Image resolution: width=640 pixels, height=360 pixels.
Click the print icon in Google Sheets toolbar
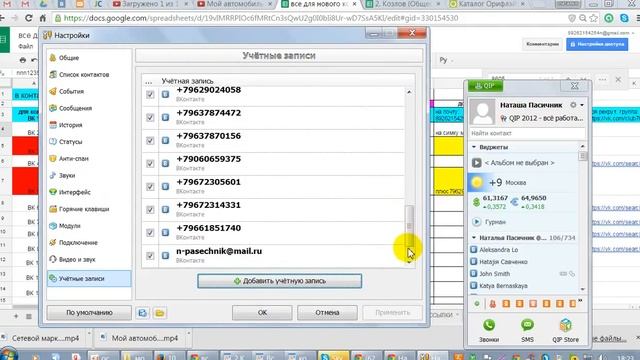click(23, 60)
